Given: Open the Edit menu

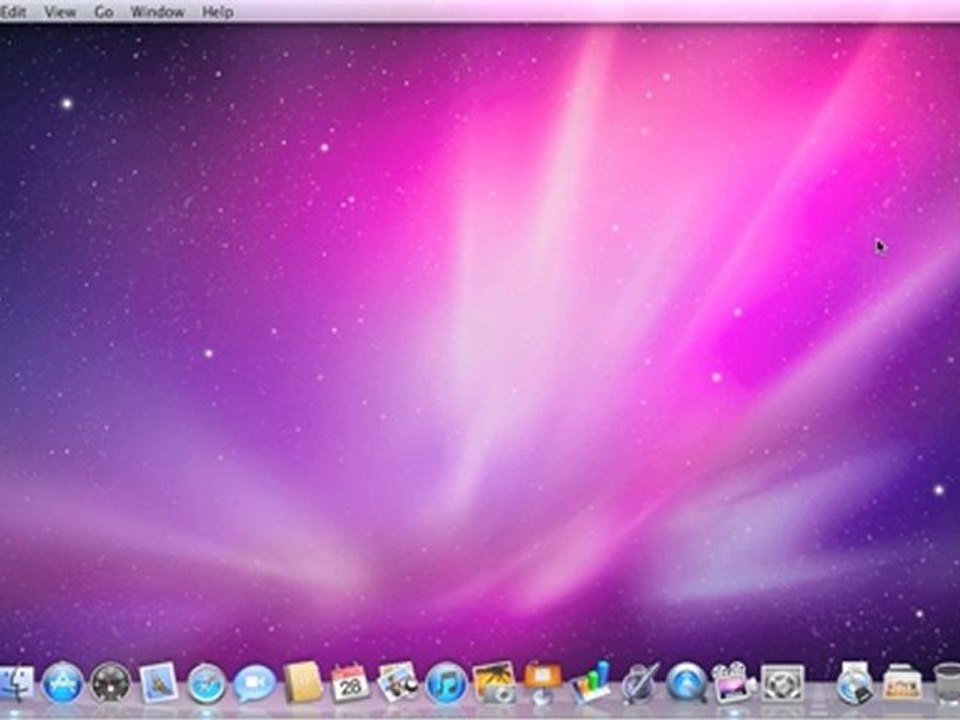Looking at the screenshot, I should pyautogui.click(x=12, y=12).
